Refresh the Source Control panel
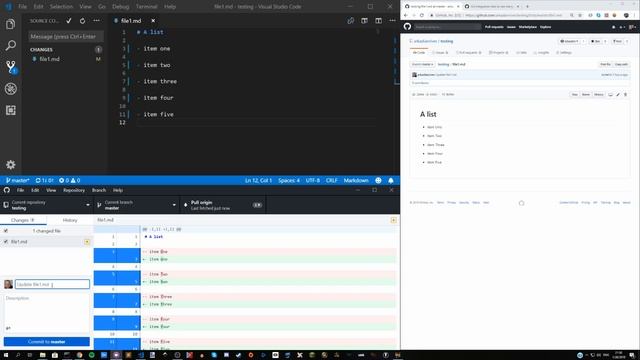 click(x=82, y=20)
